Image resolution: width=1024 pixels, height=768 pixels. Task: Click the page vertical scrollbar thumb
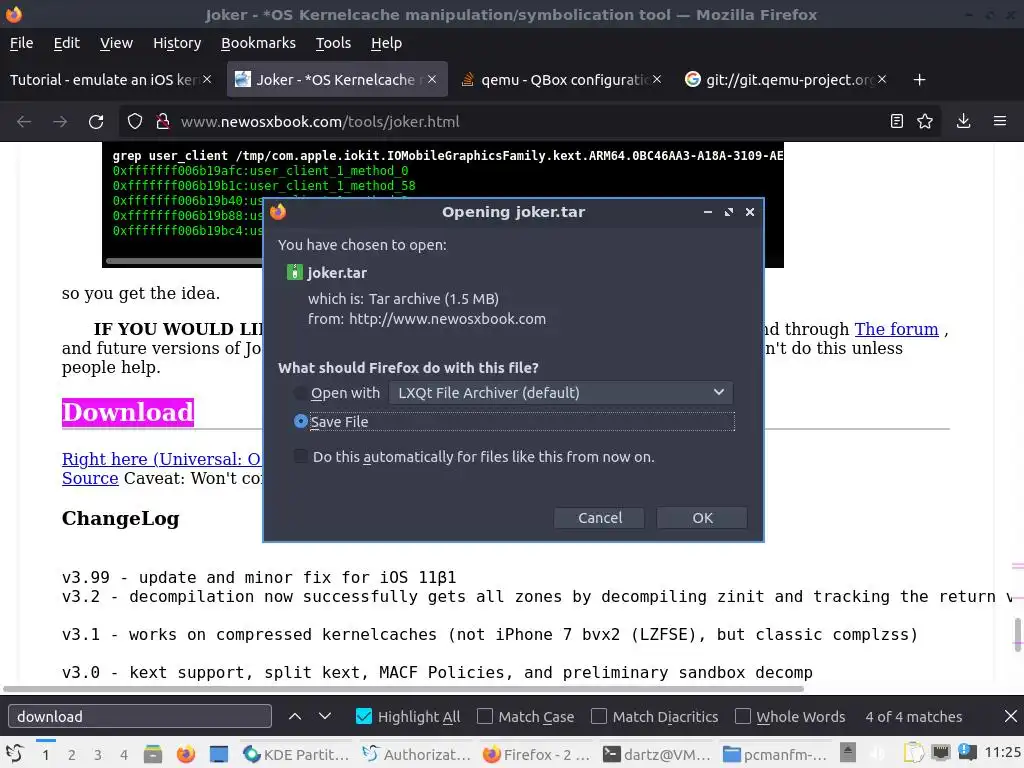1017,635
